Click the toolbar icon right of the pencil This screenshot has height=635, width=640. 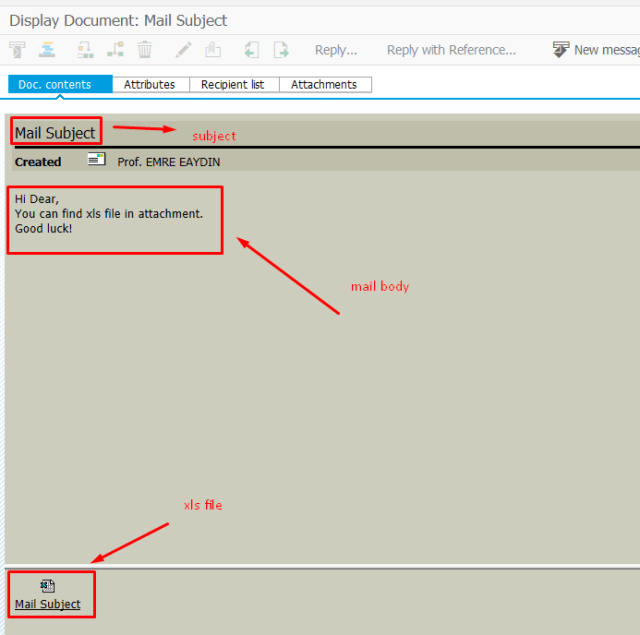point(212,50)
